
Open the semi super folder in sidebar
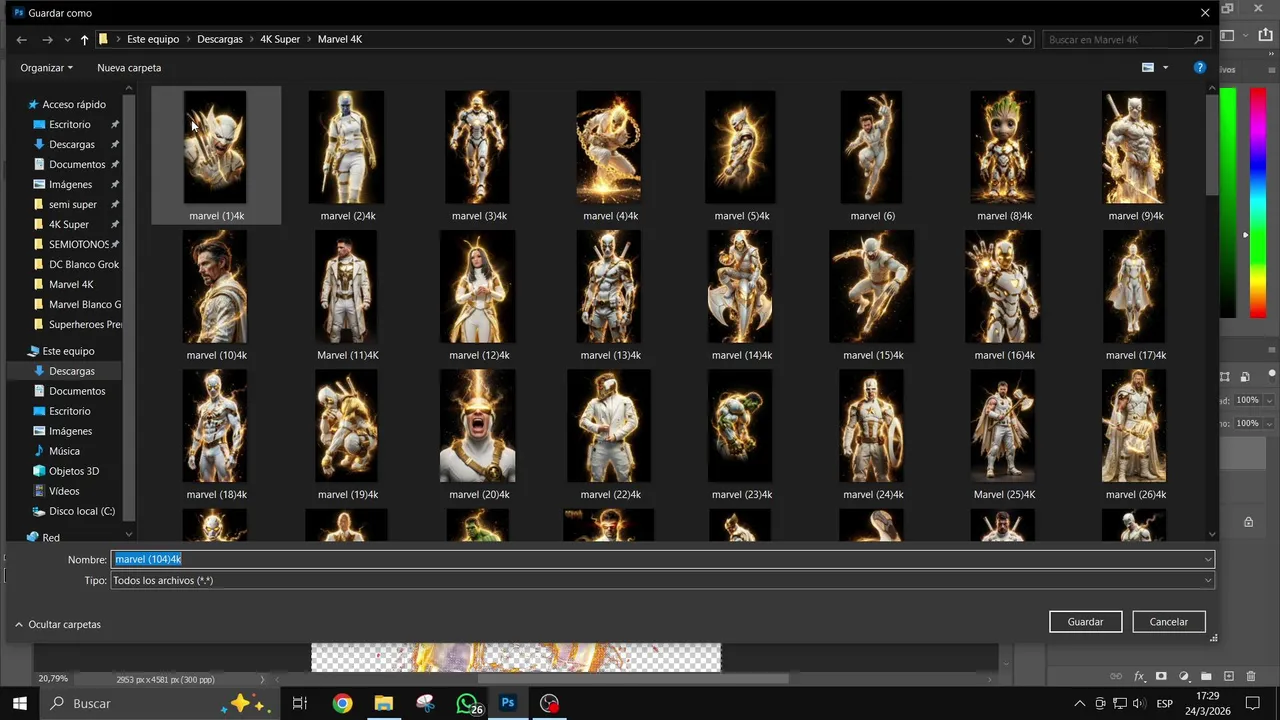tap(73, 204)
